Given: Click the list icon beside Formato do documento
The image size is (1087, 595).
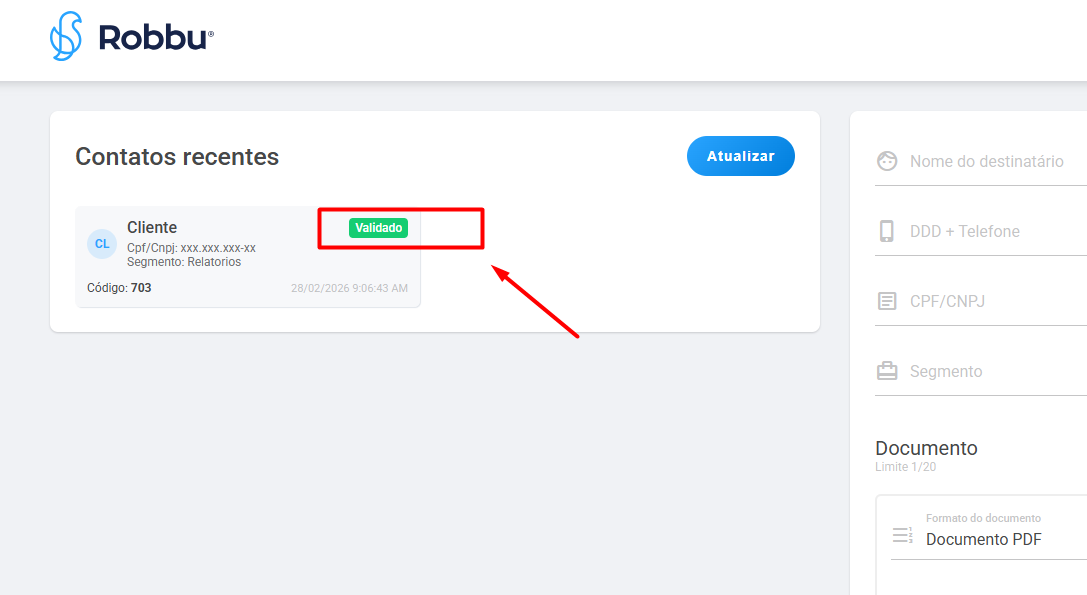Looking at the screenshot, I should click(x=902, y=535).
